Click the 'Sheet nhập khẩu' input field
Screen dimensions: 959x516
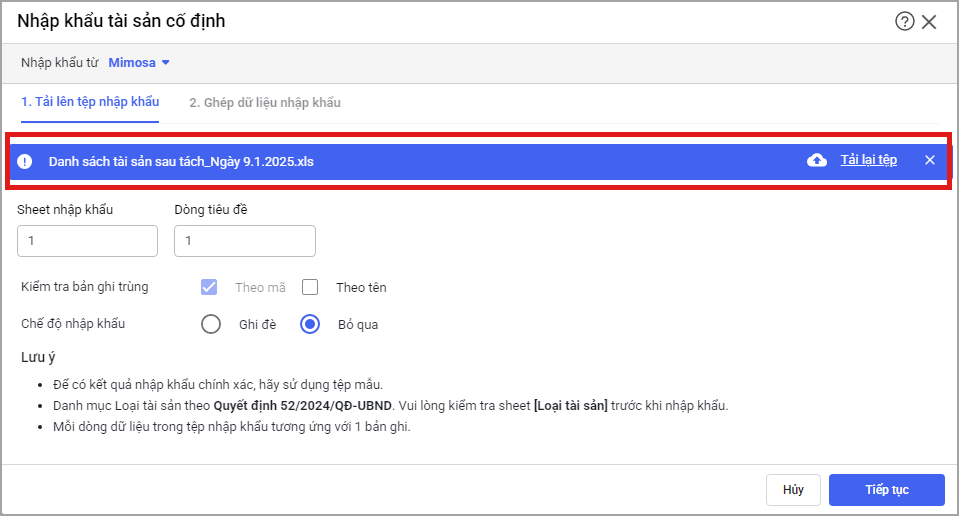pyautogui.click(x=87, y=241)
